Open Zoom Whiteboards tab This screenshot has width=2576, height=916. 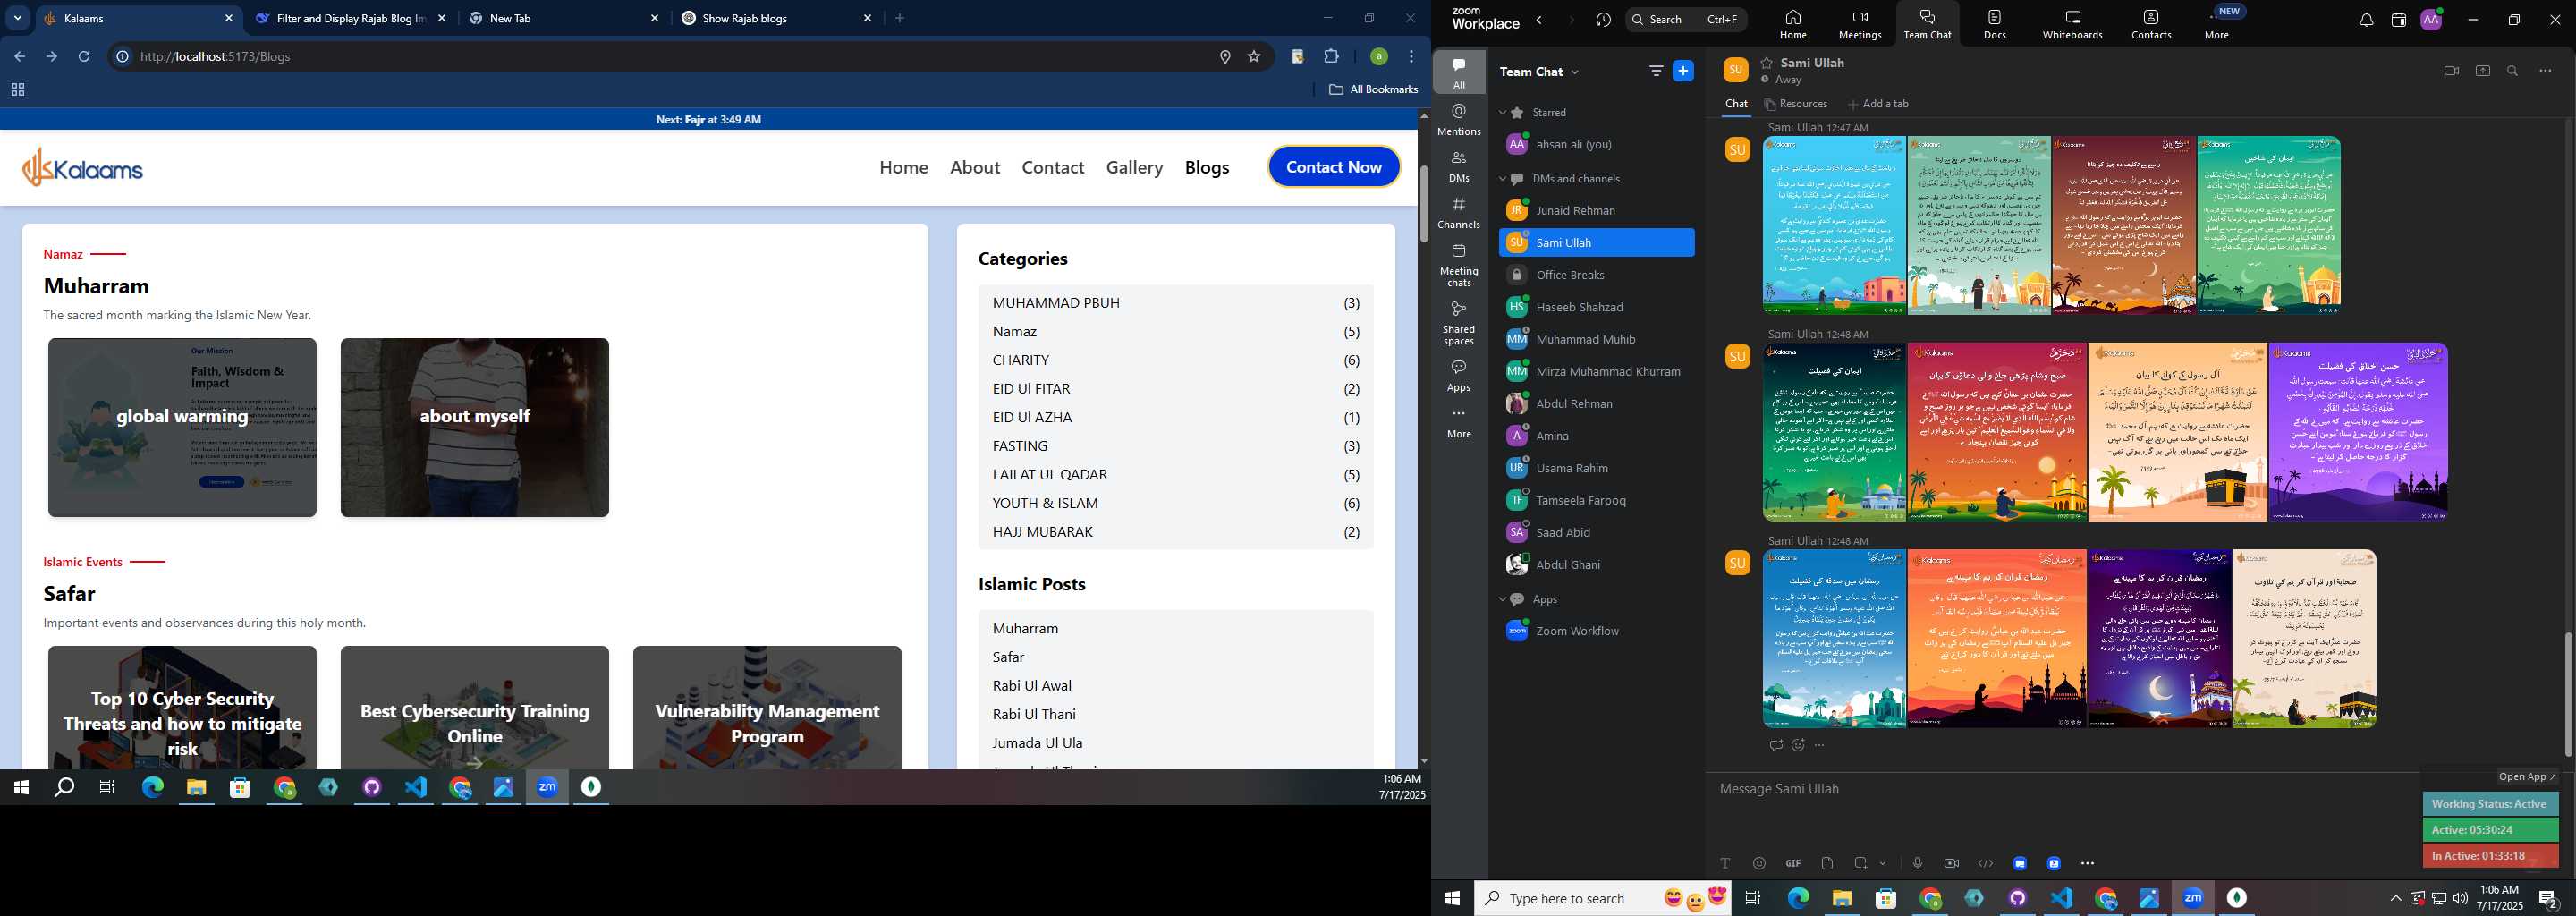point(2072,24)
